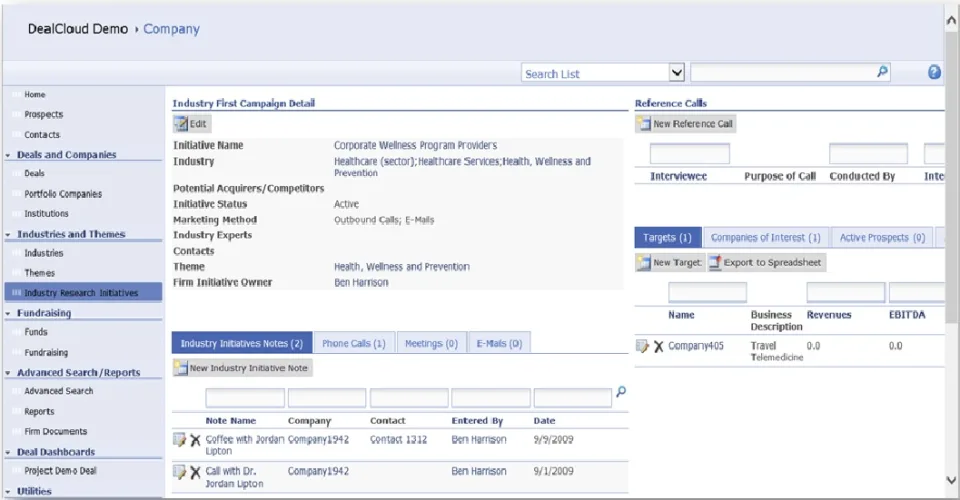Click Purpose of Call column header
The height and width of the screenshot is (500, 960).
780,176
